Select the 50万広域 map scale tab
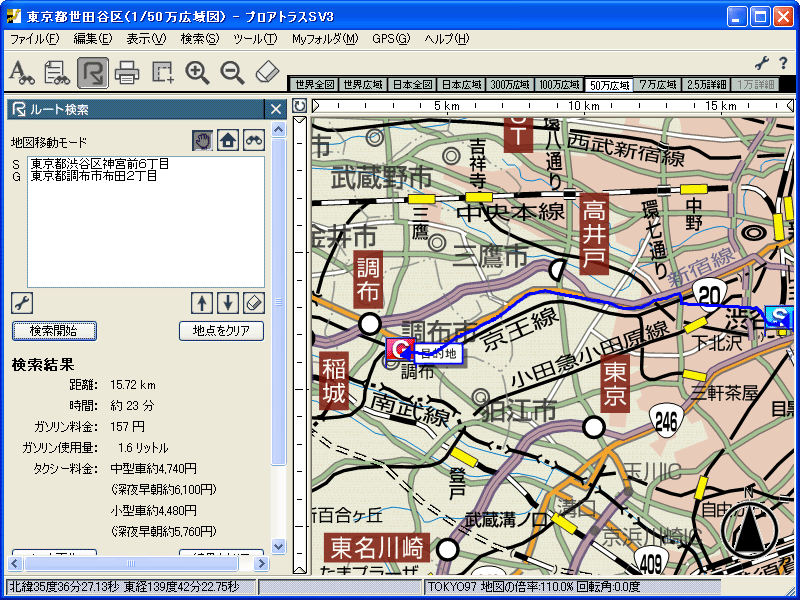This screenshot has height=600, width=800. (609, 85)
